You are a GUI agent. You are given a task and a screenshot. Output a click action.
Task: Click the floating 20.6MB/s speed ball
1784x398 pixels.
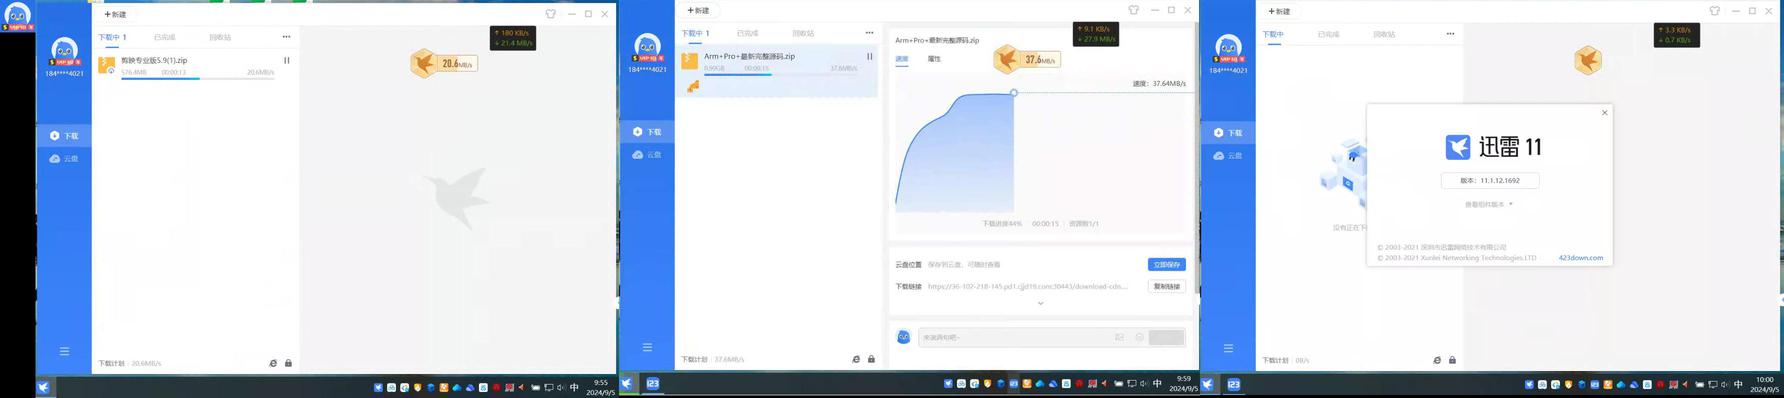(443, 63)
